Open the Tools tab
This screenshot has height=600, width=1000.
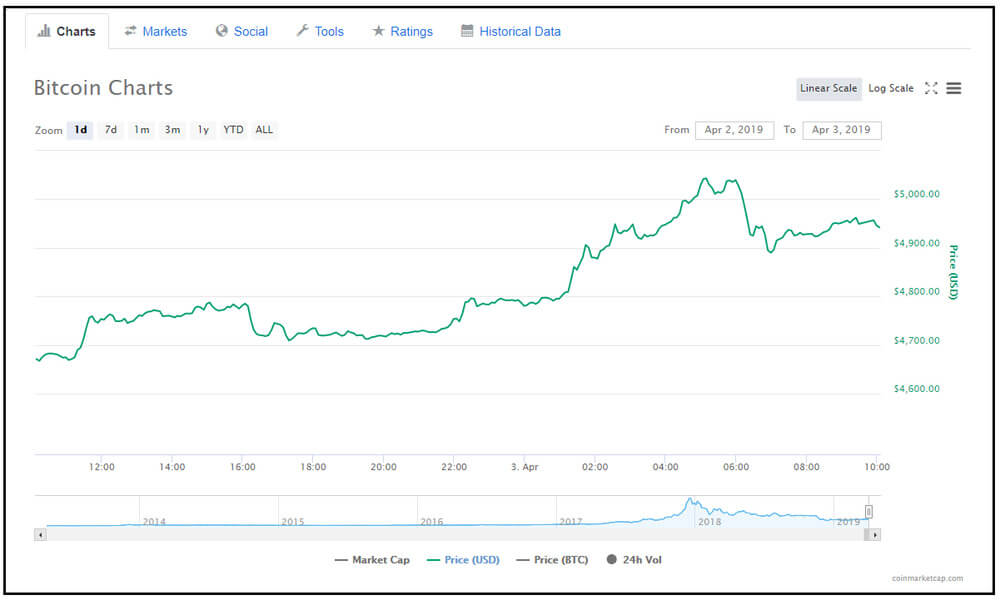pos(320,31)
